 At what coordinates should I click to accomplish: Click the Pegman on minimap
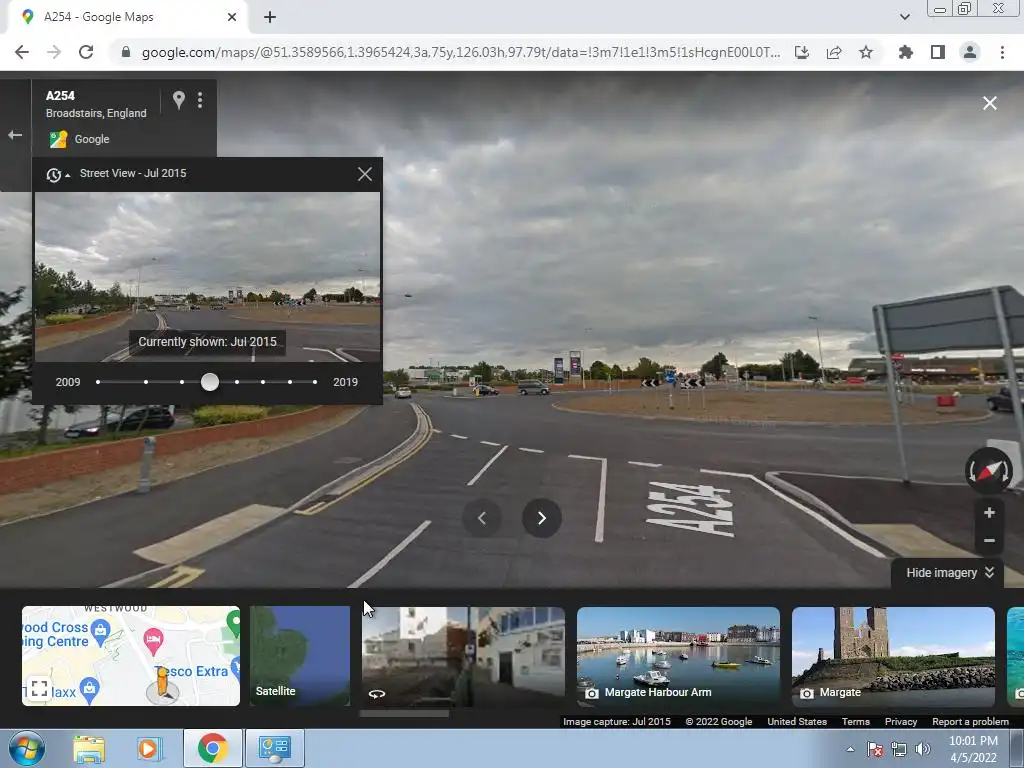point(162,684)
